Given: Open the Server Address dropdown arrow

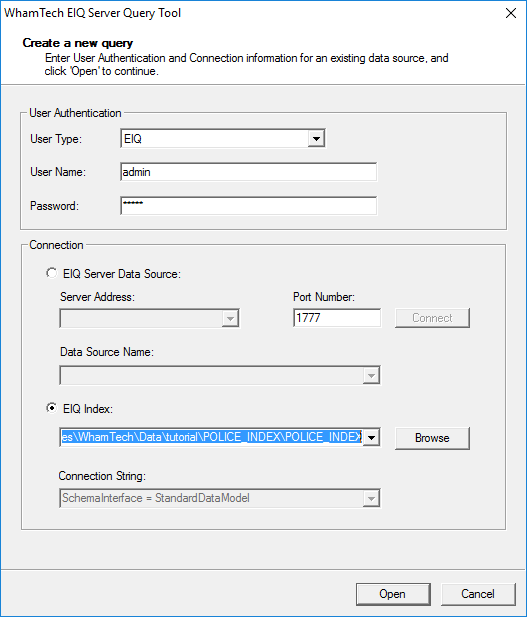Looking at the screenshot, I should pos(230,318).
